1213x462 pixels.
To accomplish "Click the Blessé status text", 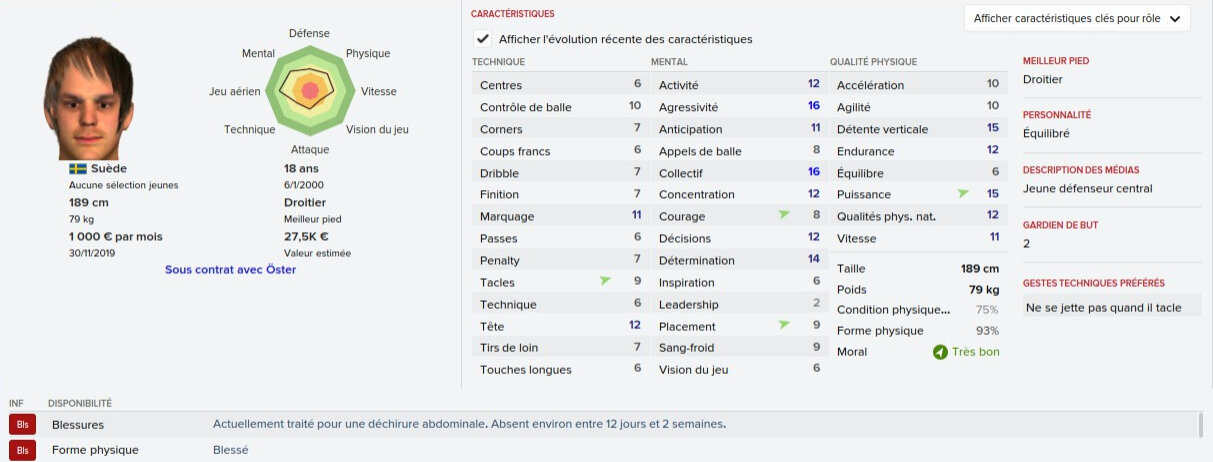I will point(230,450).
